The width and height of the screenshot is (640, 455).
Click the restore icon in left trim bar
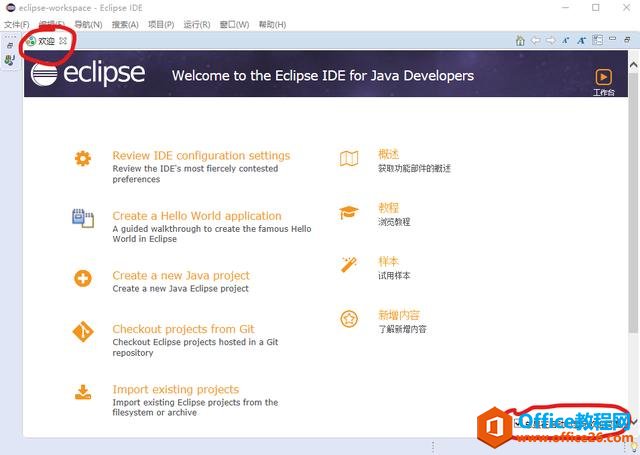click(10, 45)
